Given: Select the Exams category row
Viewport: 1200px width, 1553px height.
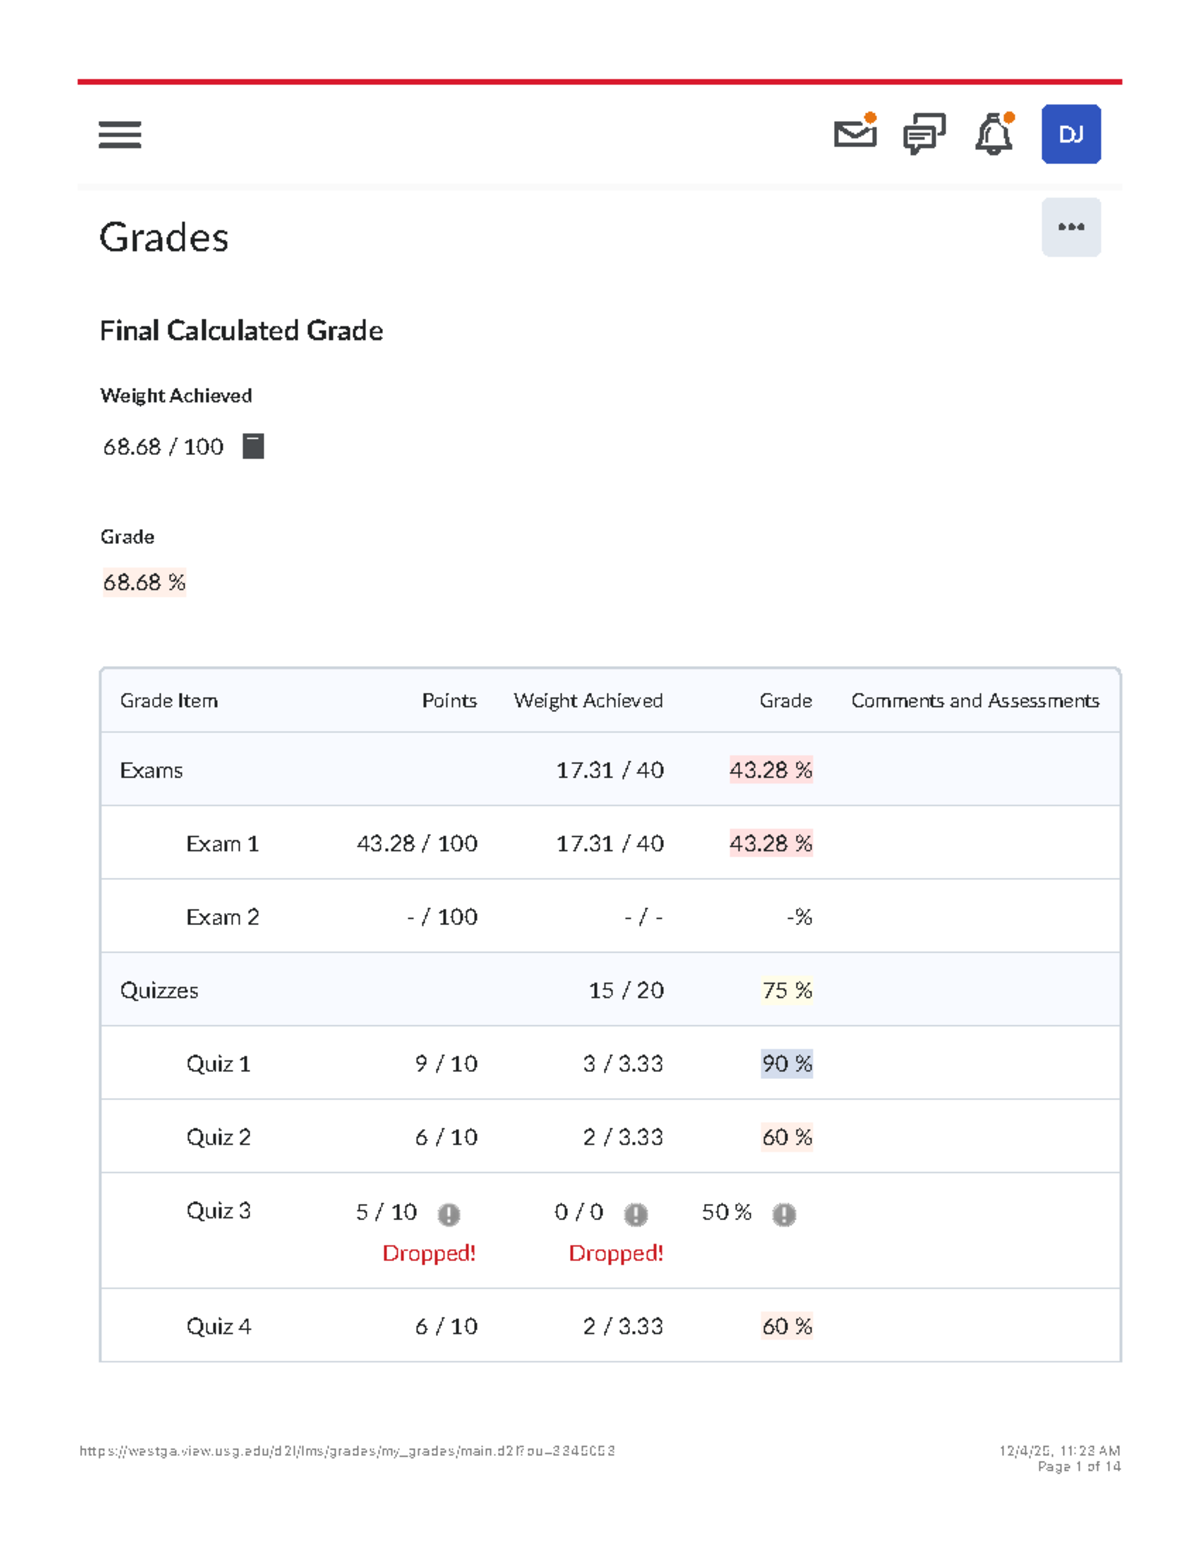Looking at the screenshot, I should (x=152, y=770).
